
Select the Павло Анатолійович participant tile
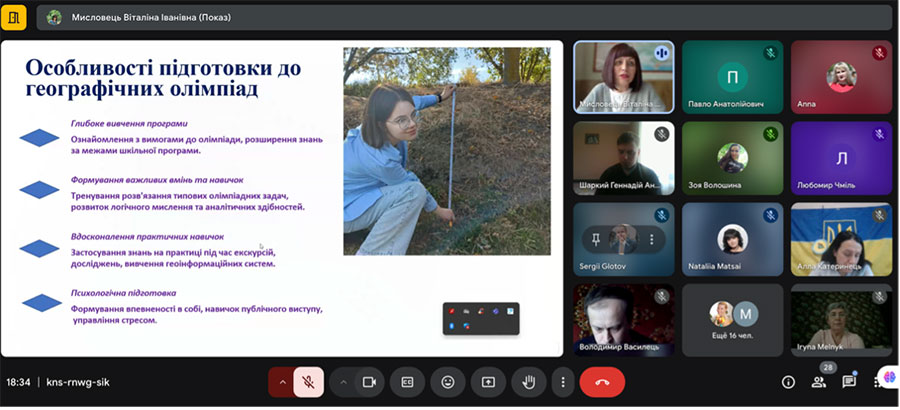pyautogui.click(x=732, y=77)
